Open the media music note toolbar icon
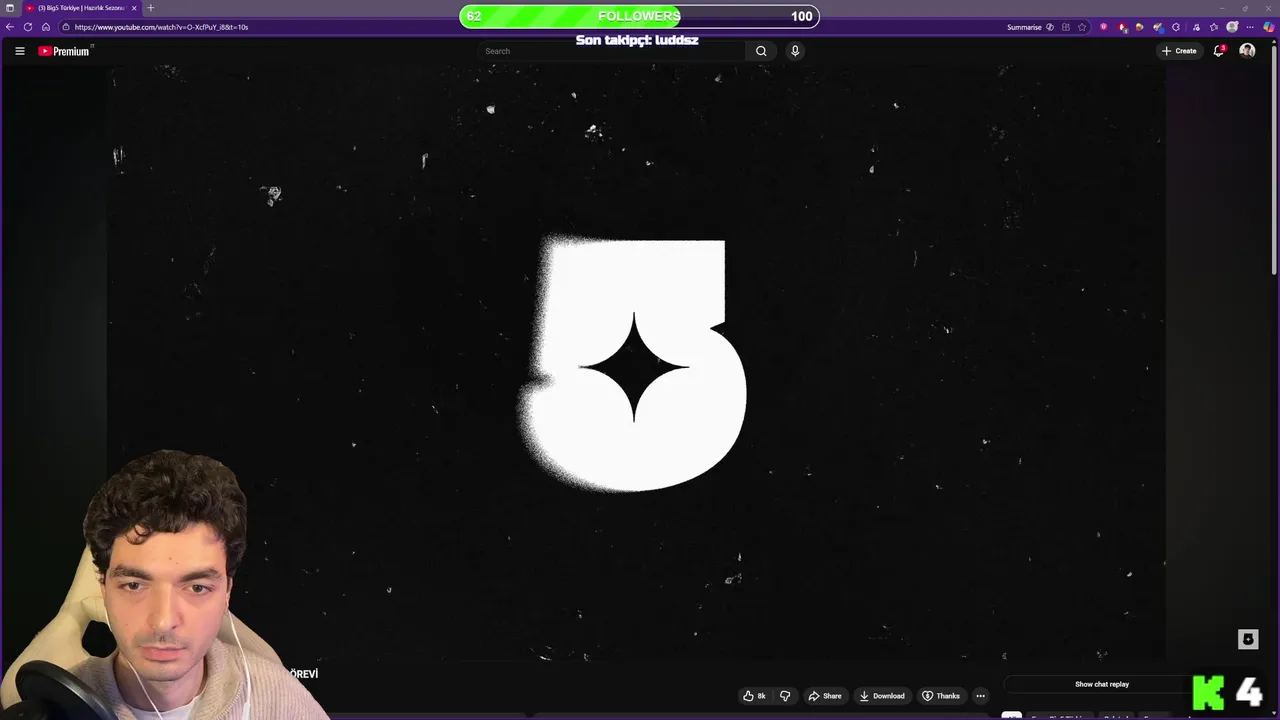 tap(1196, 27)
